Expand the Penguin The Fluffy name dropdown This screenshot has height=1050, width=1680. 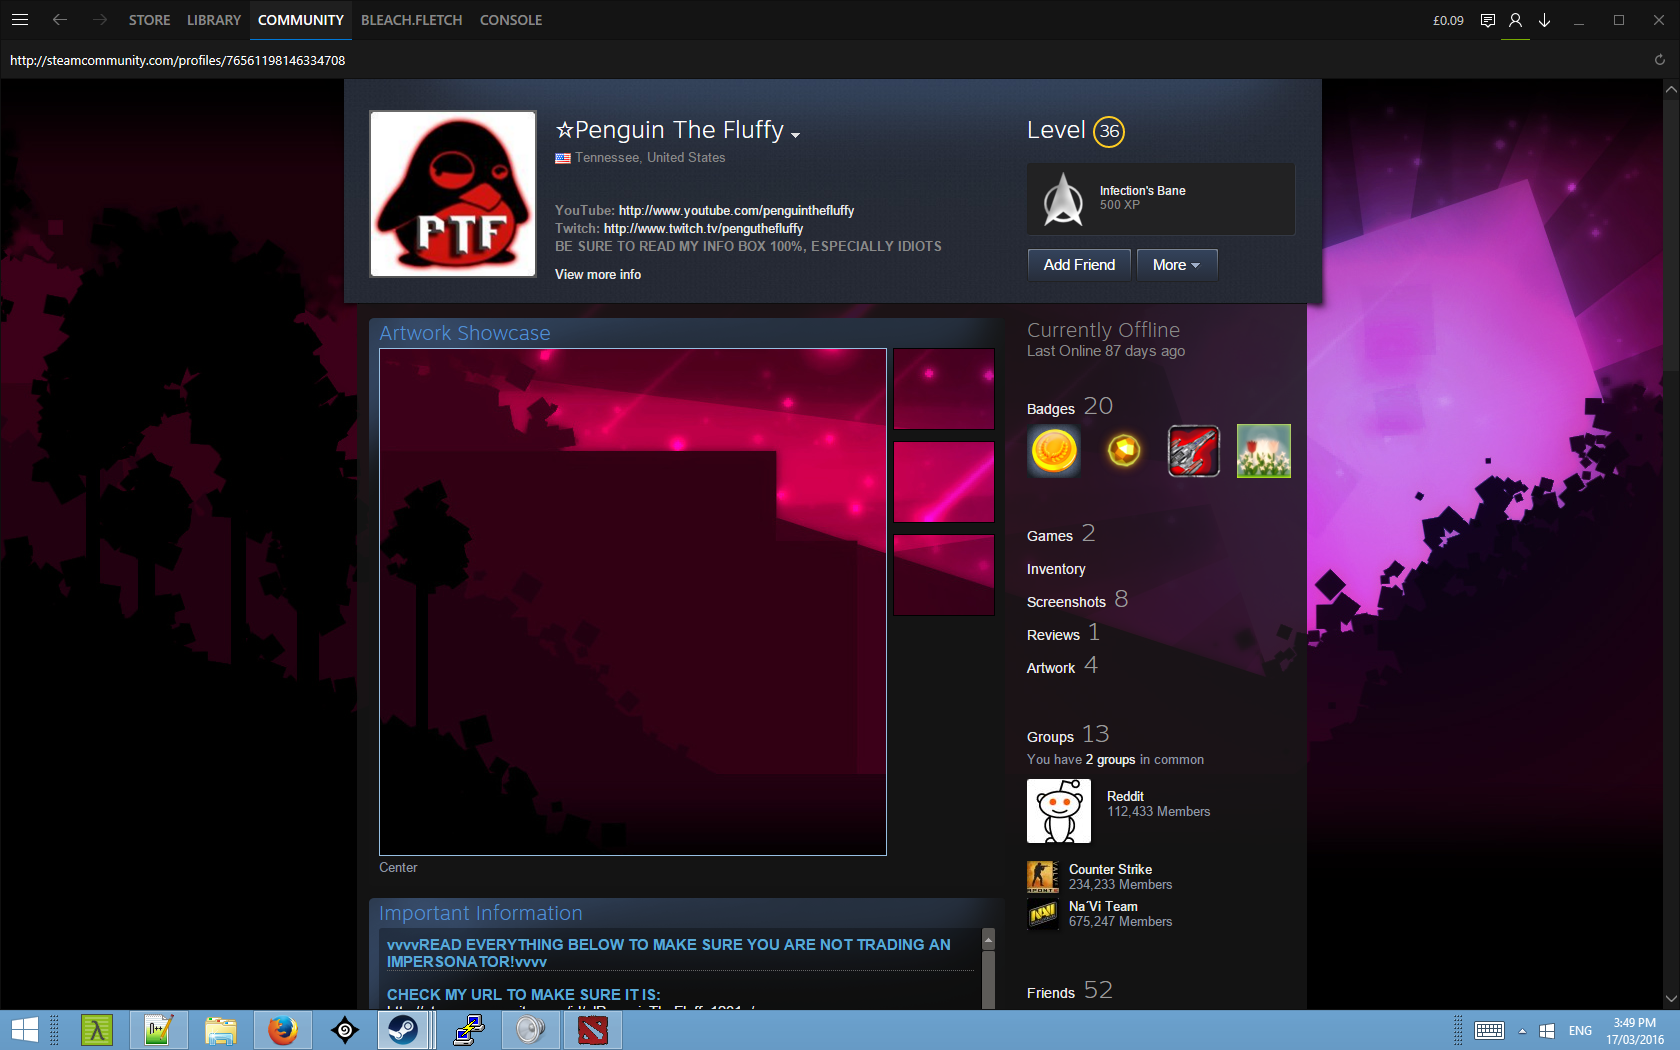tap(795, 135)
